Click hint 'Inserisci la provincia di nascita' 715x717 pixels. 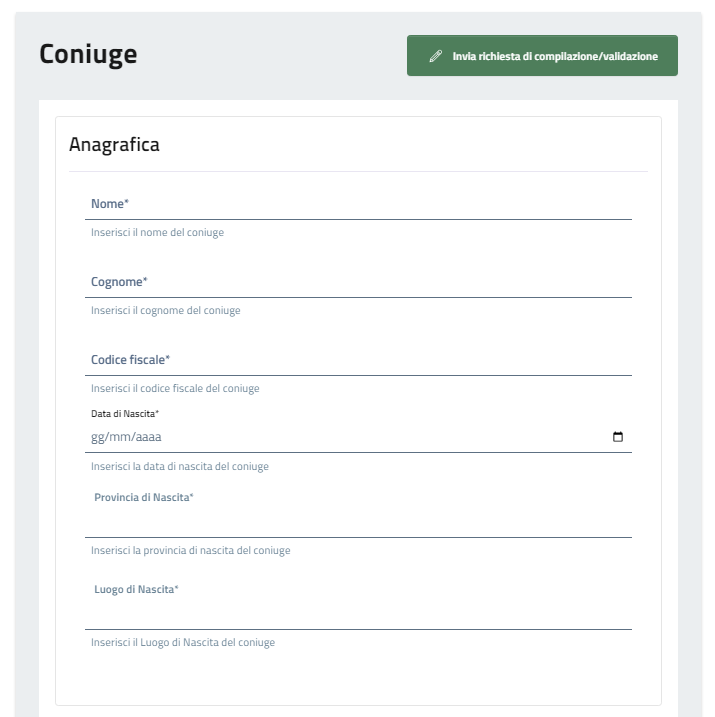190,550
